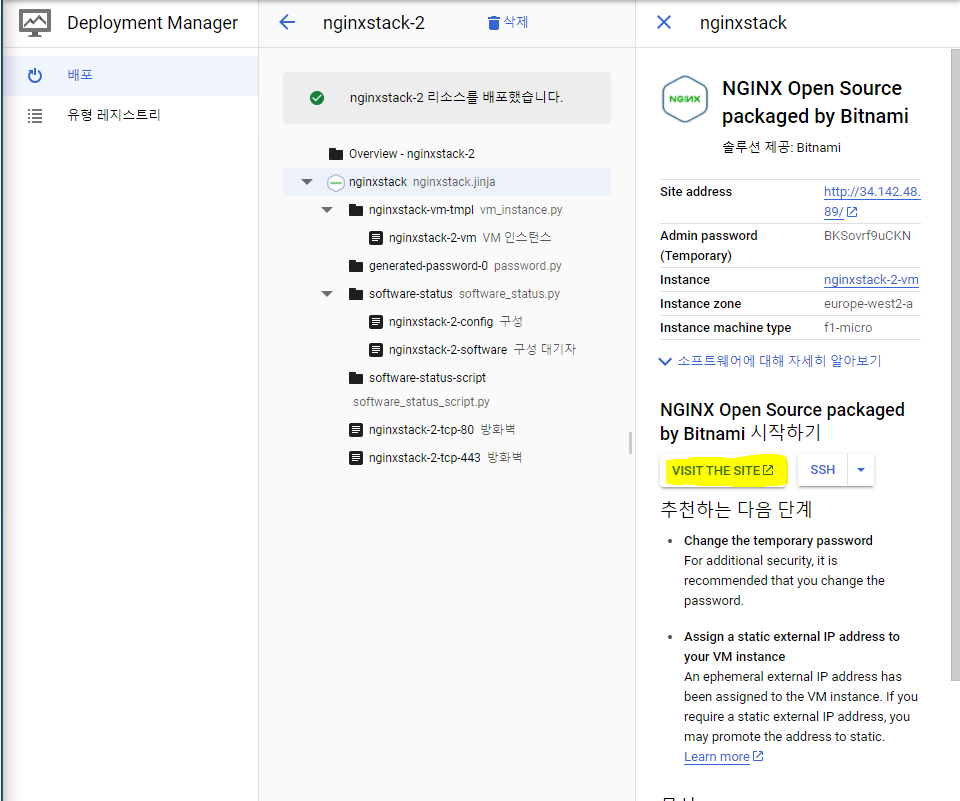
Task: Click the nginxstack-2-config document icon
Action: tap(376, 322)
